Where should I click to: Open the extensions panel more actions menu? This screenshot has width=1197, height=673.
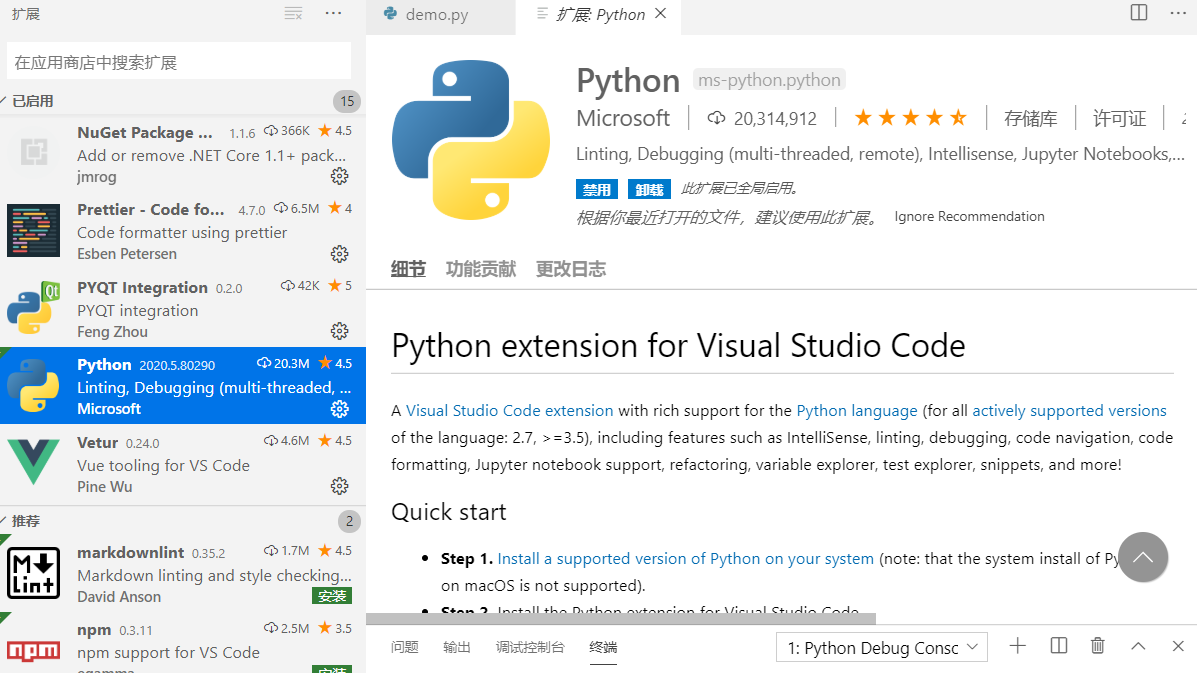pos(334,14)
